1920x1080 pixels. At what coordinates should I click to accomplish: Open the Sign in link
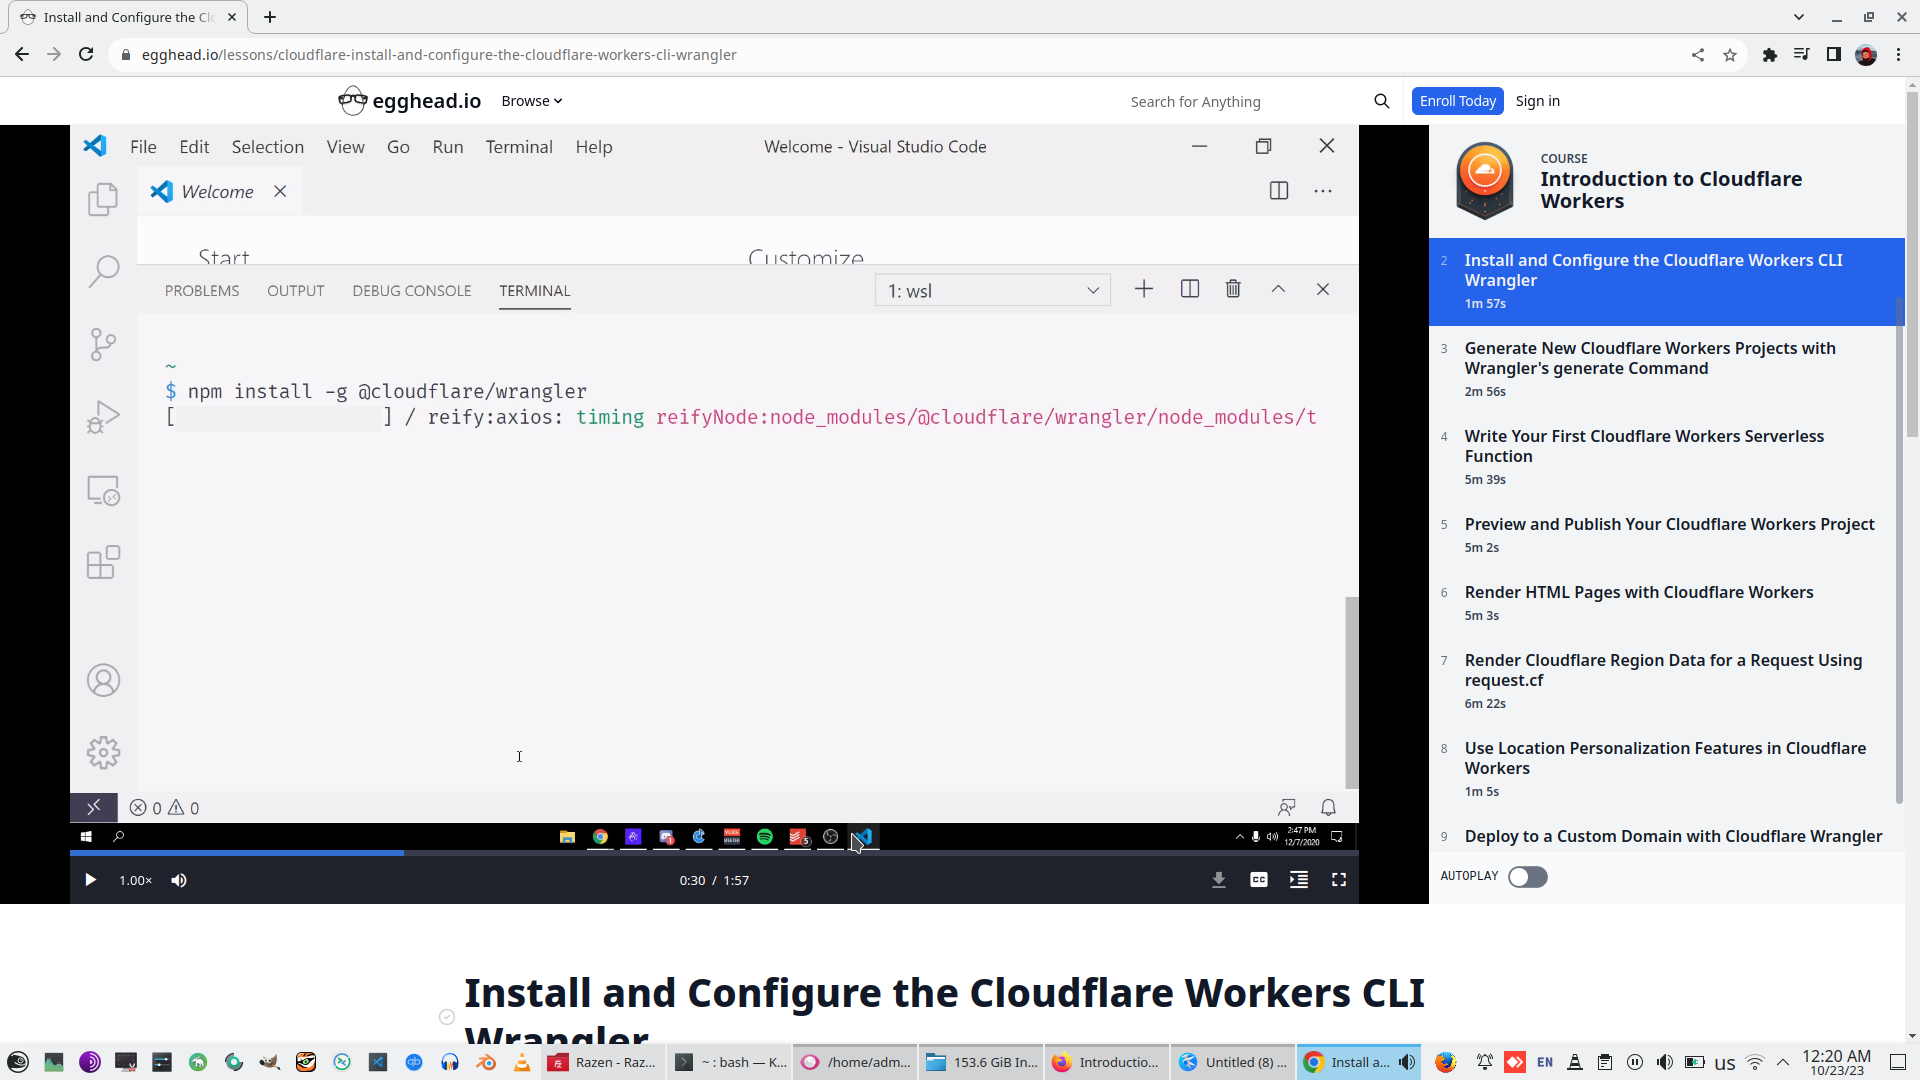point(1537,101)
